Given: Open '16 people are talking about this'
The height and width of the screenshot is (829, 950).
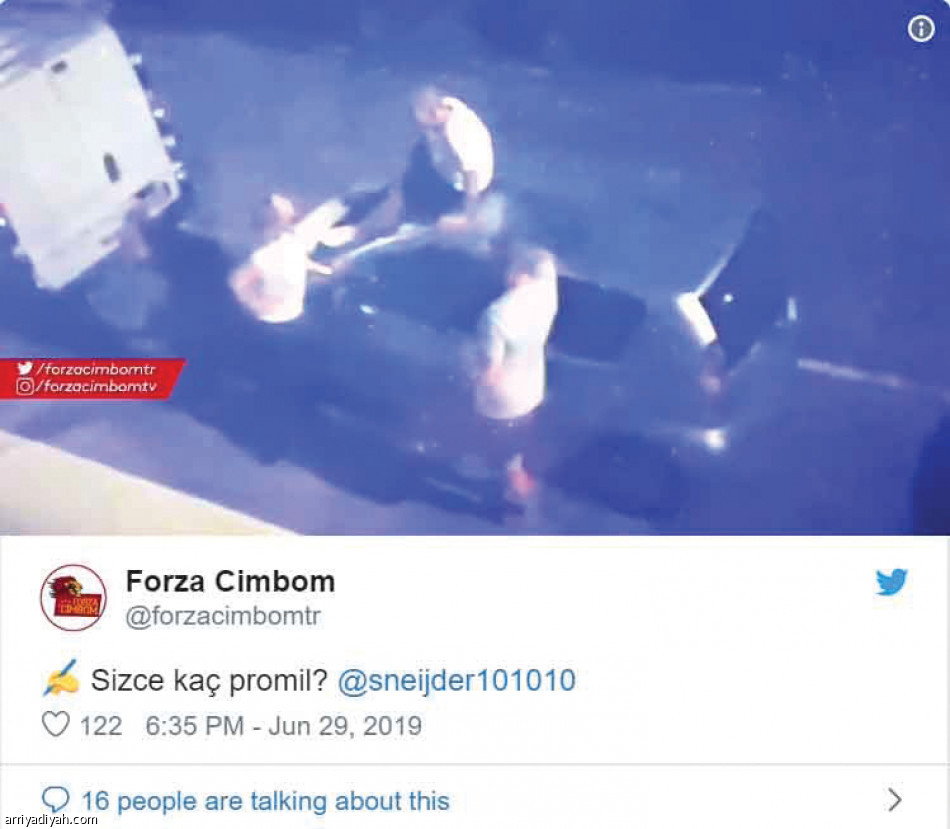Looking at the screenshot, I should click(265, 801).
